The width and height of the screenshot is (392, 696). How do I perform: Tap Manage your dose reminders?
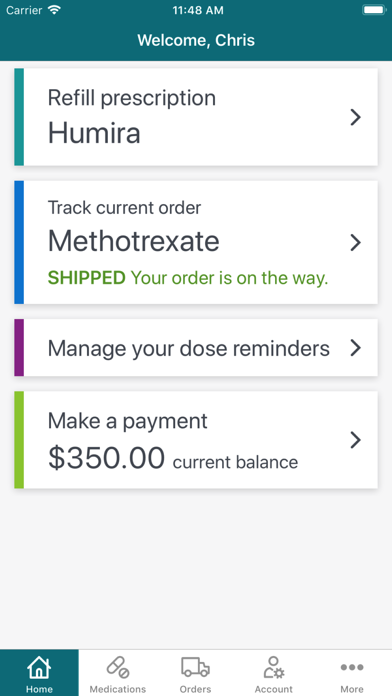[x=189, y=348]
